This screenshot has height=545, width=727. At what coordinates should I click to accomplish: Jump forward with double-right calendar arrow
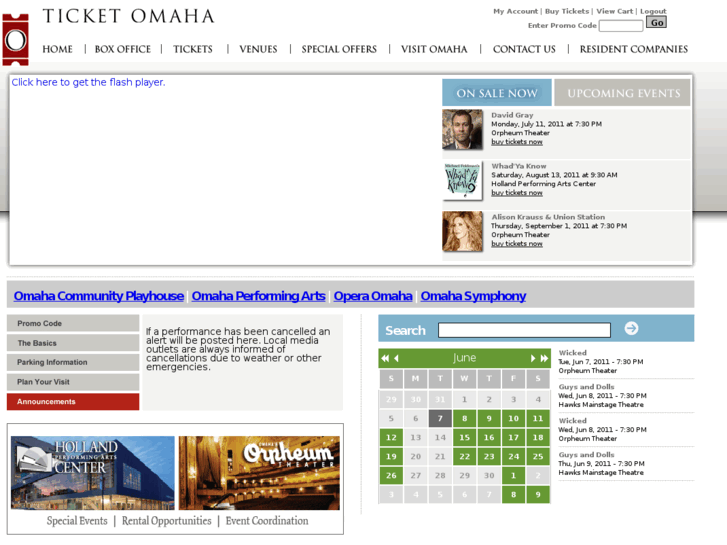[544, 358]
